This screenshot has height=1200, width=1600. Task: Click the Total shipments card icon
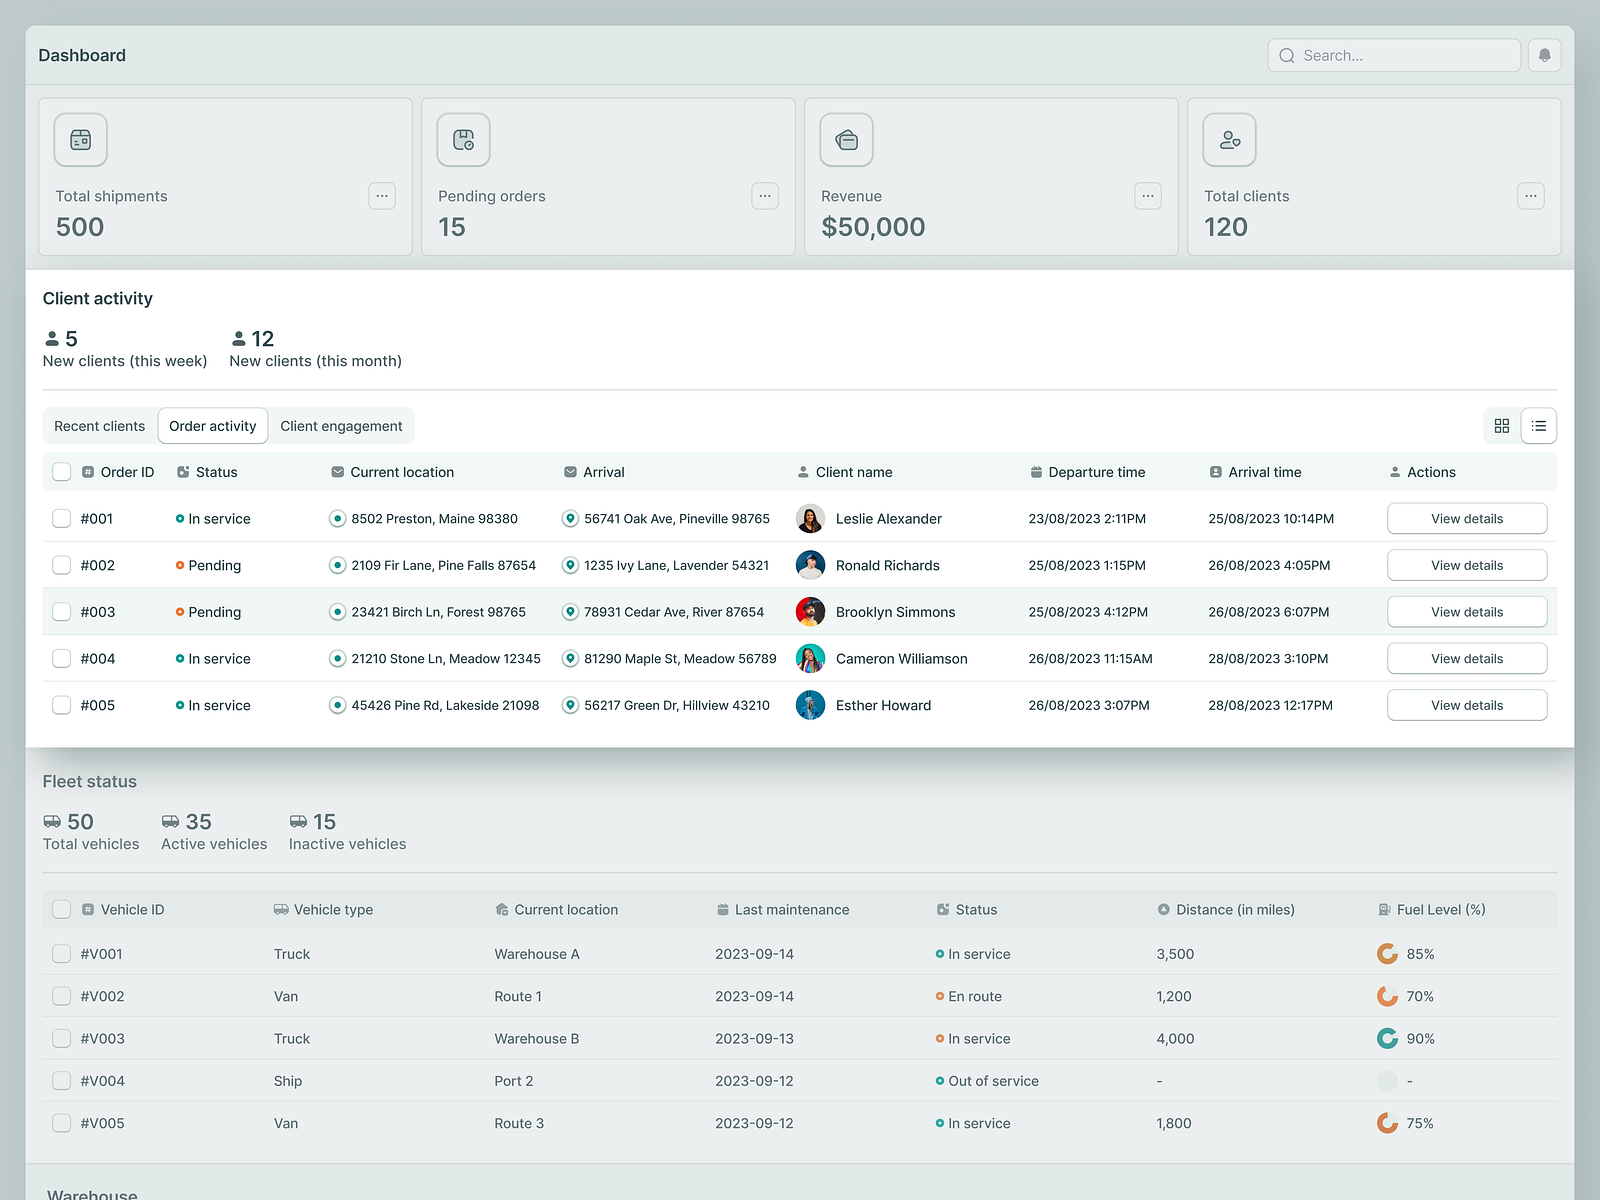(80, 140)
